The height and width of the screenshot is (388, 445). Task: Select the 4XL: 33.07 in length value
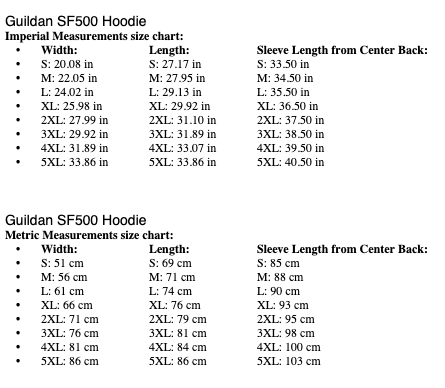[x=182, y=148]
